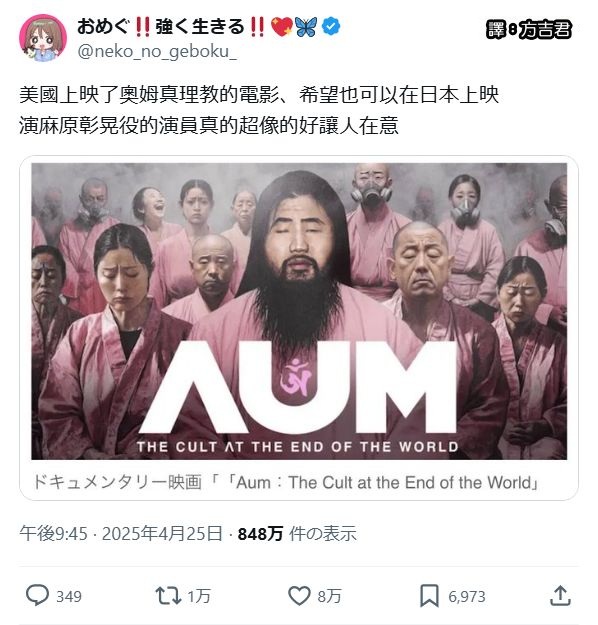Open the ドキュメンタリー映画 link card caption
598x625 pixels.
286,482
